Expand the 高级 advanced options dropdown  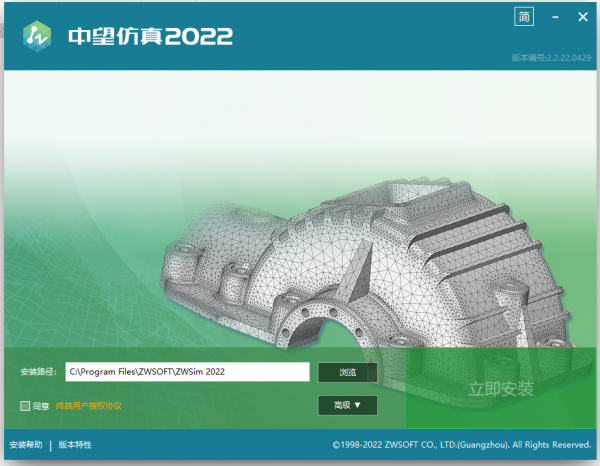[x=347, y=405]
